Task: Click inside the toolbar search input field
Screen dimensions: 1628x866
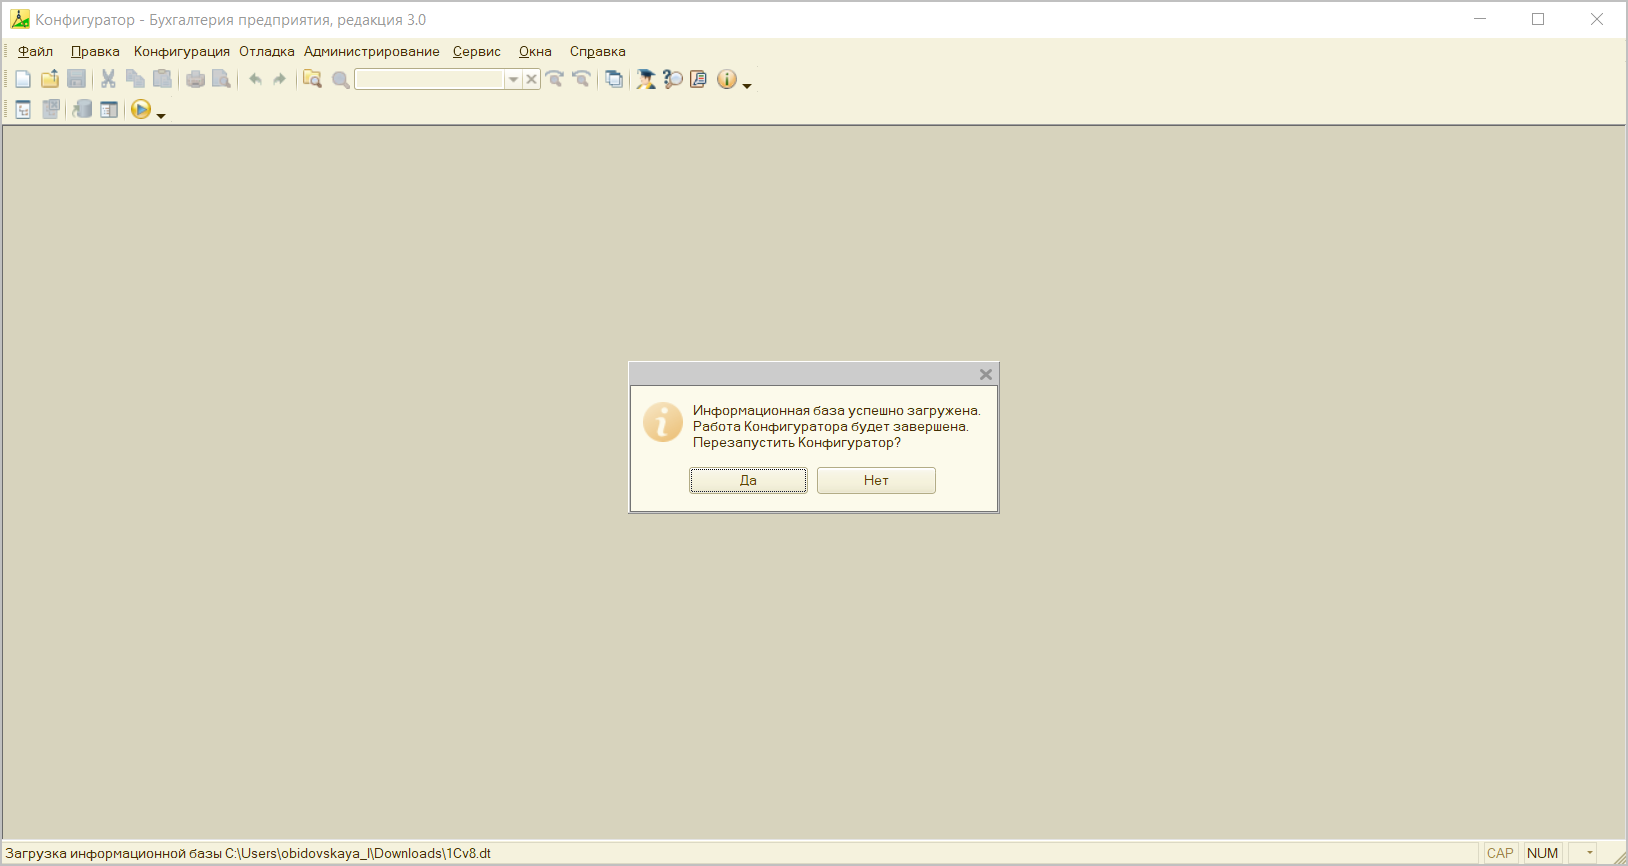Action: pyautogui.click(x=430, y=79)
